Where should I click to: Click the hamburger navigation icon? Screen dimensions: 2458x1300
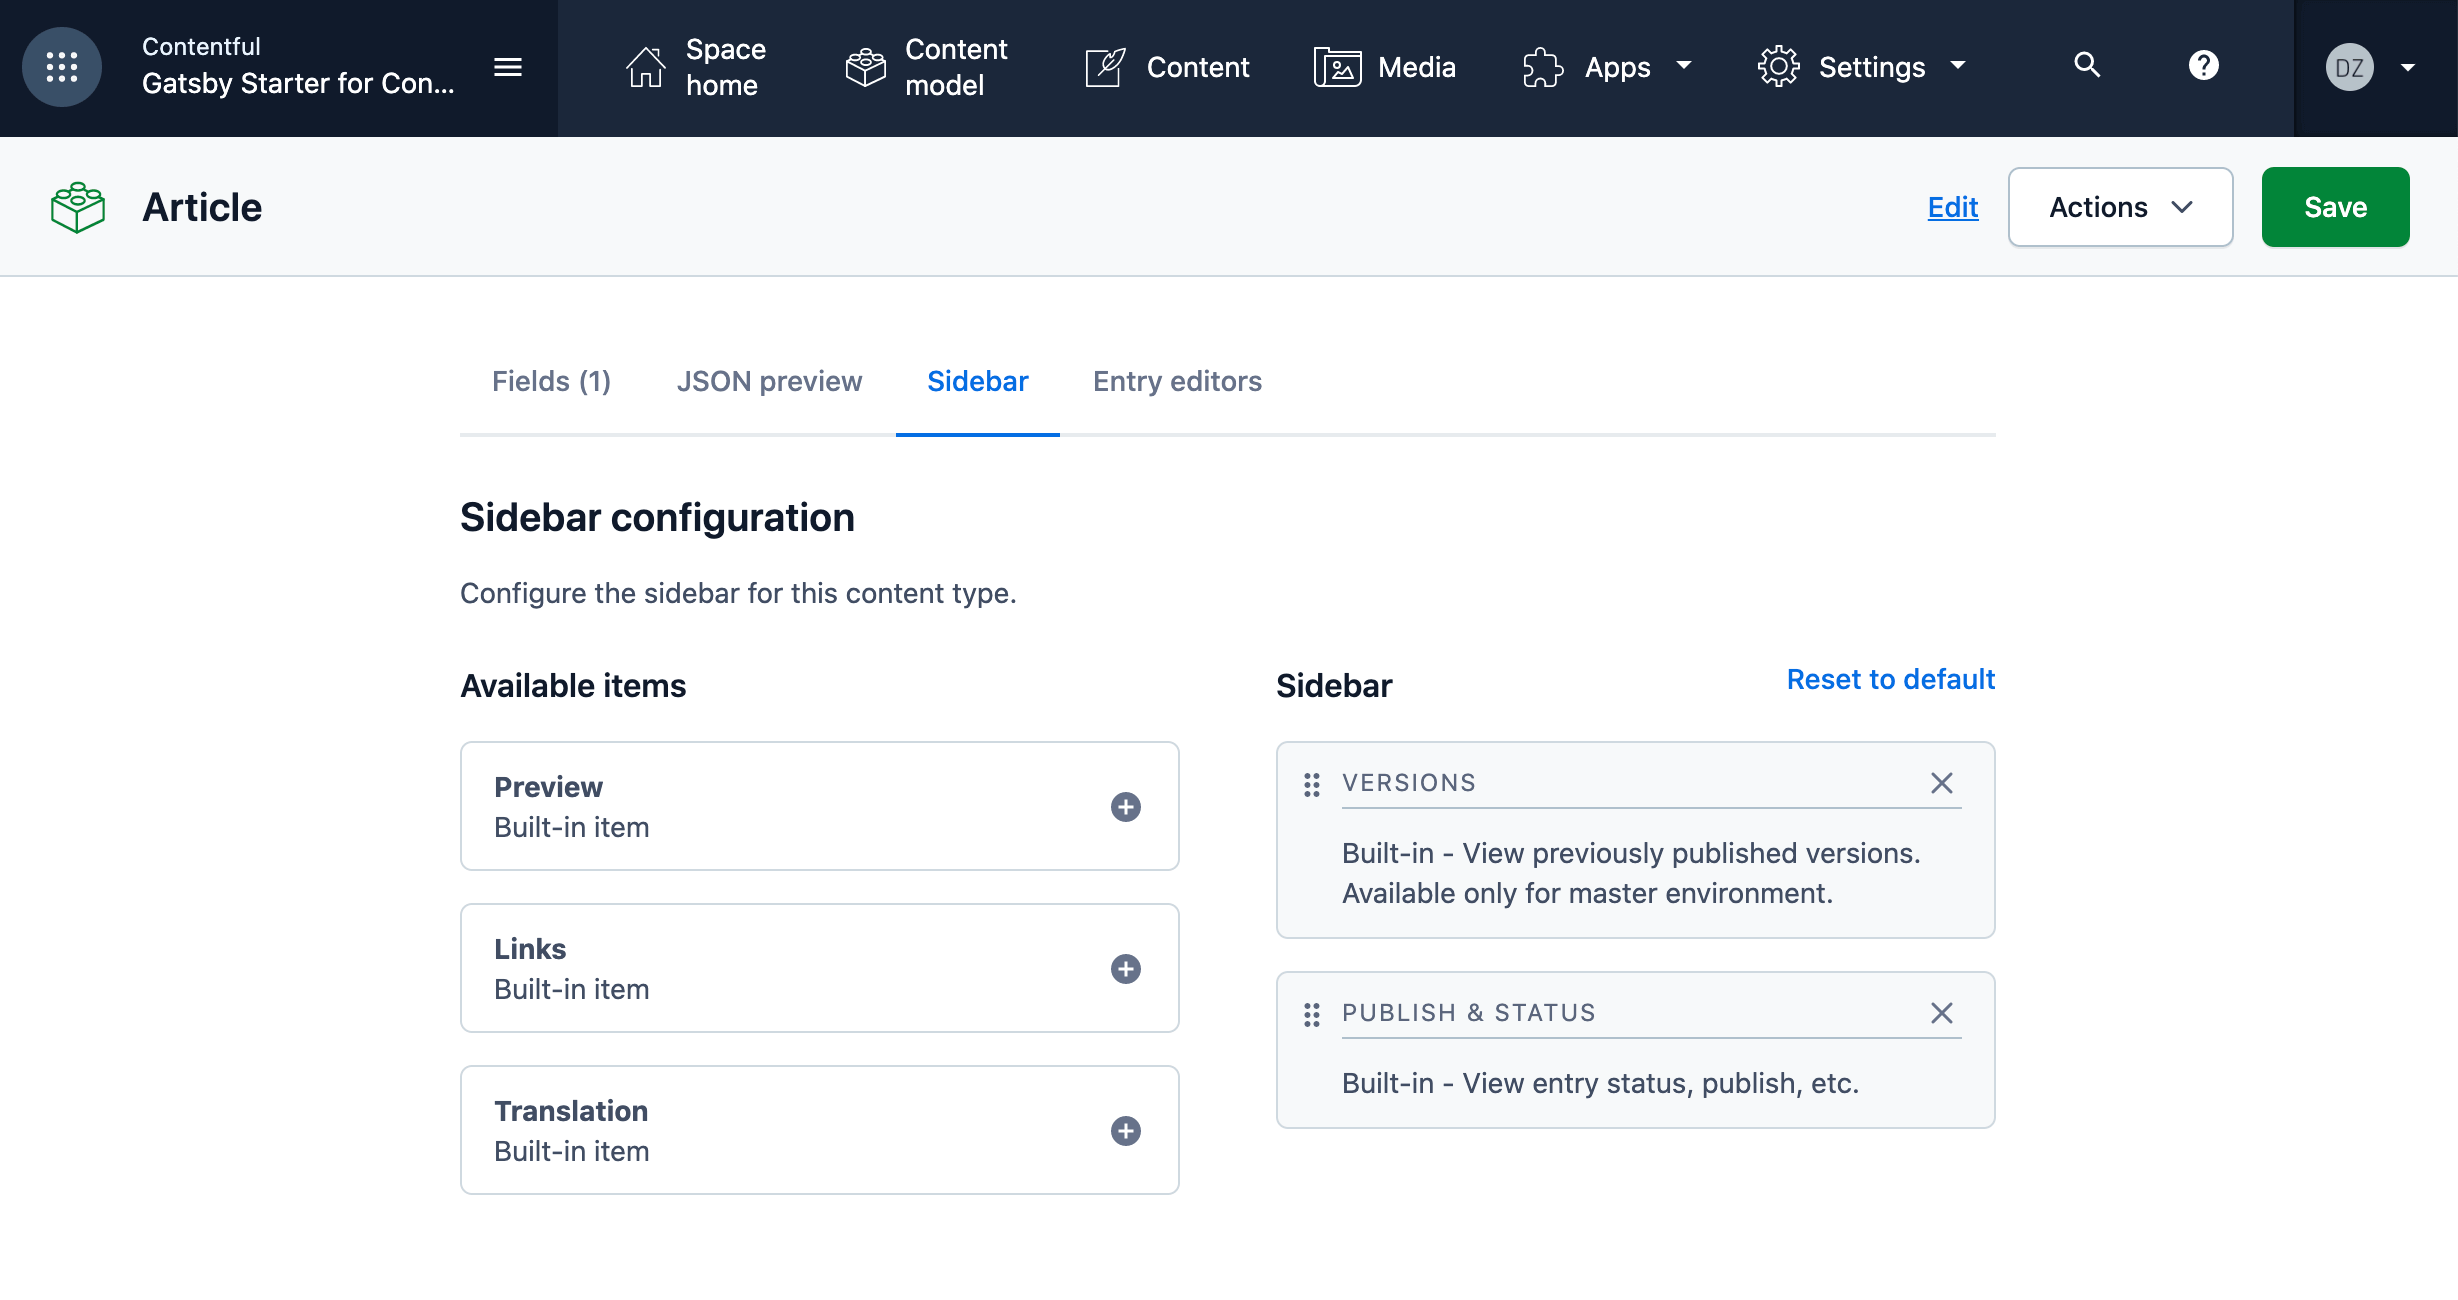(508, 67)
